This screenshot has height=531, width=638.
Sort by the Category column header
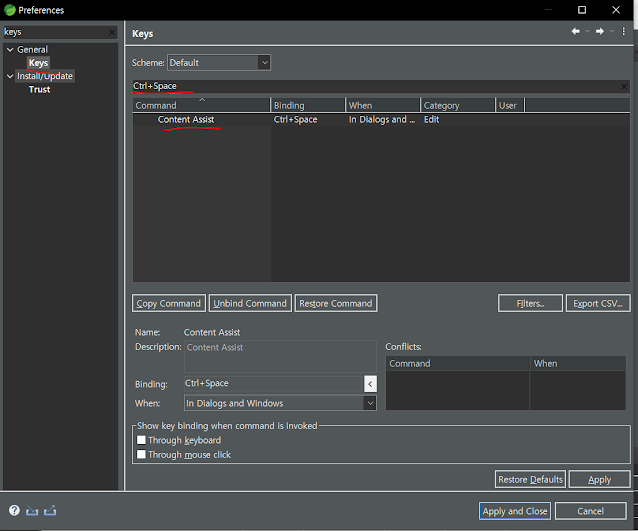tap(458, 105)
